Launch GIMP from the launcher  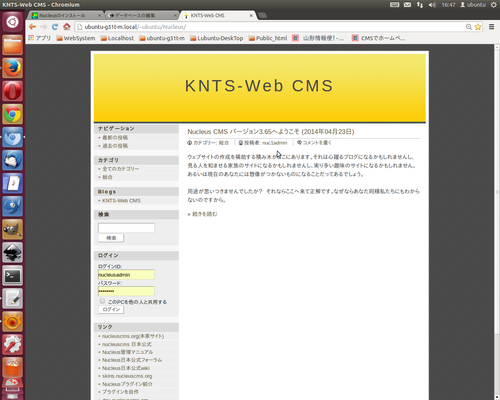pos(12,229)
